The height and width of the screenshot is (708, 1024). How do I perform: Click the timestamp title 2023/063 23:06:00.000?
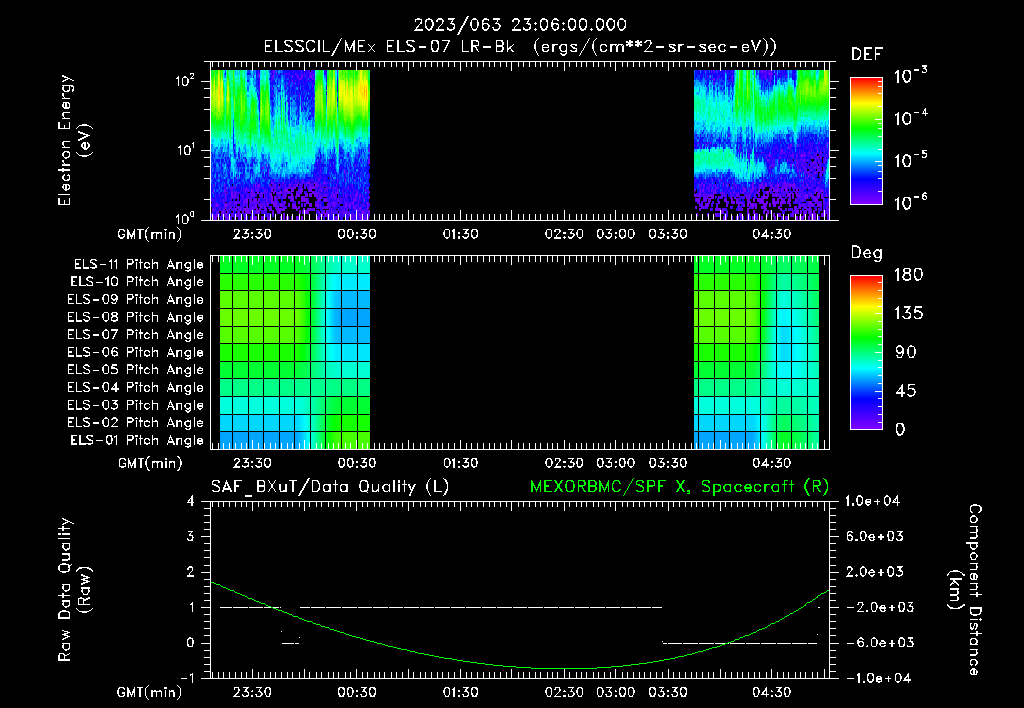pyautogui.click(x=520, y=25)
